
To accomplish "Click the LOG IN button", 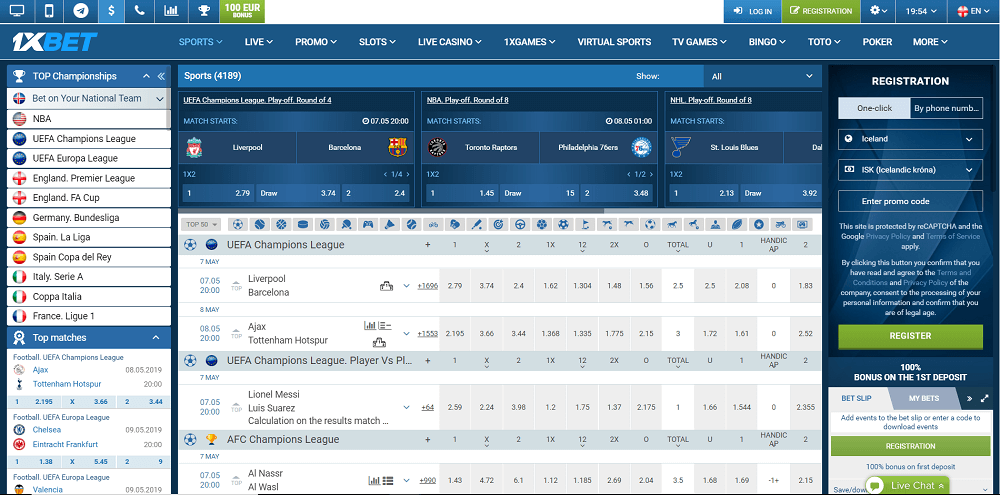I will (x=752, y=11).
